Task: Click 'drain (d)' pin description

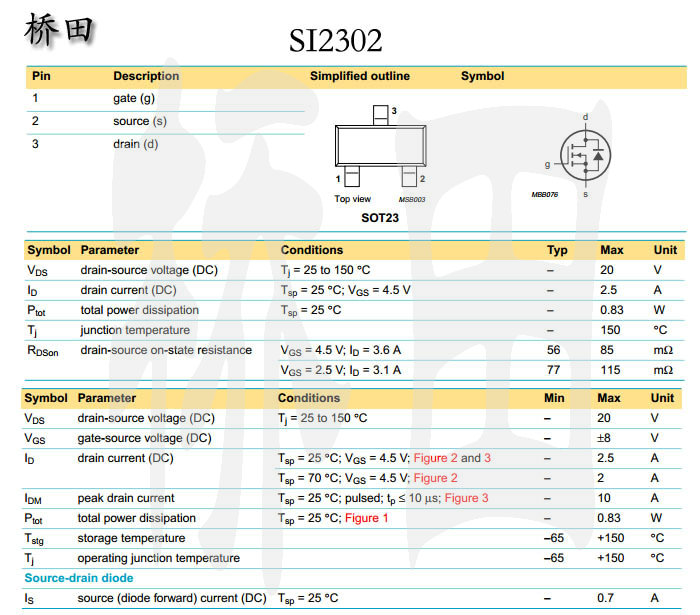Action: pyautogui.click(x=136, y=144)
